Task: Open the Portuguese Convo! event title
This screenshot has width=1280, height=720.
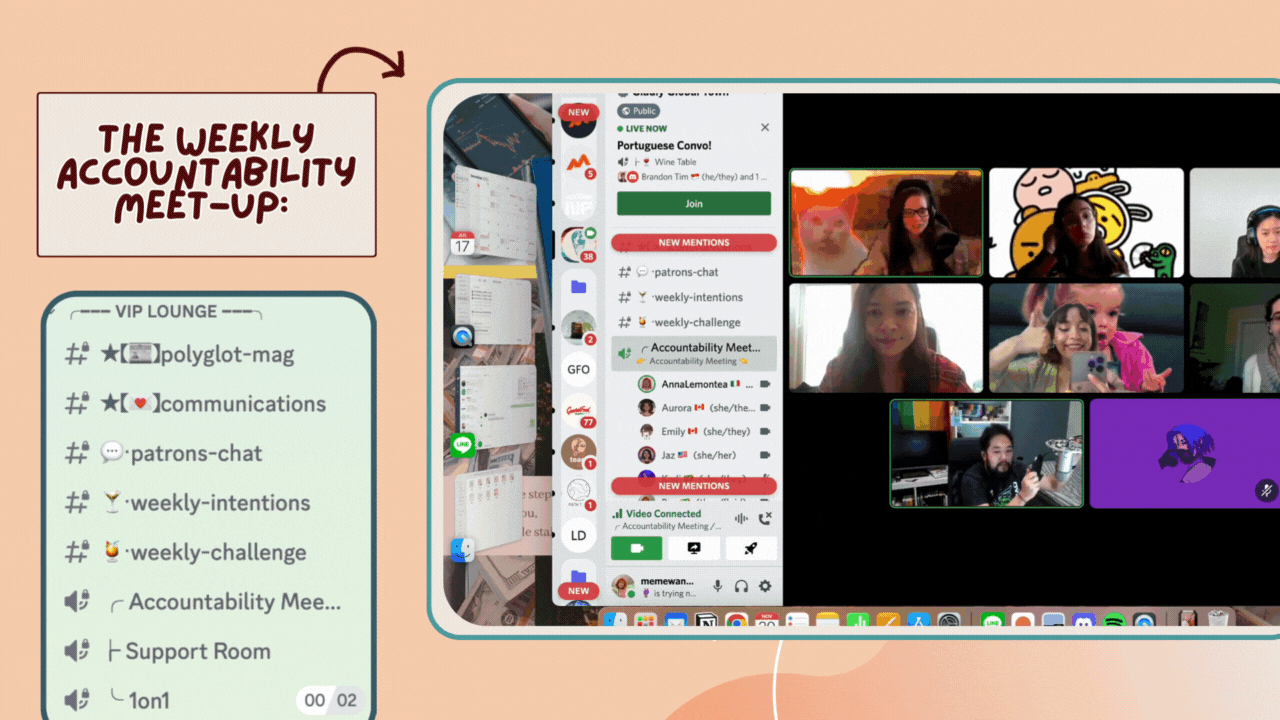Action: point(664,145)
